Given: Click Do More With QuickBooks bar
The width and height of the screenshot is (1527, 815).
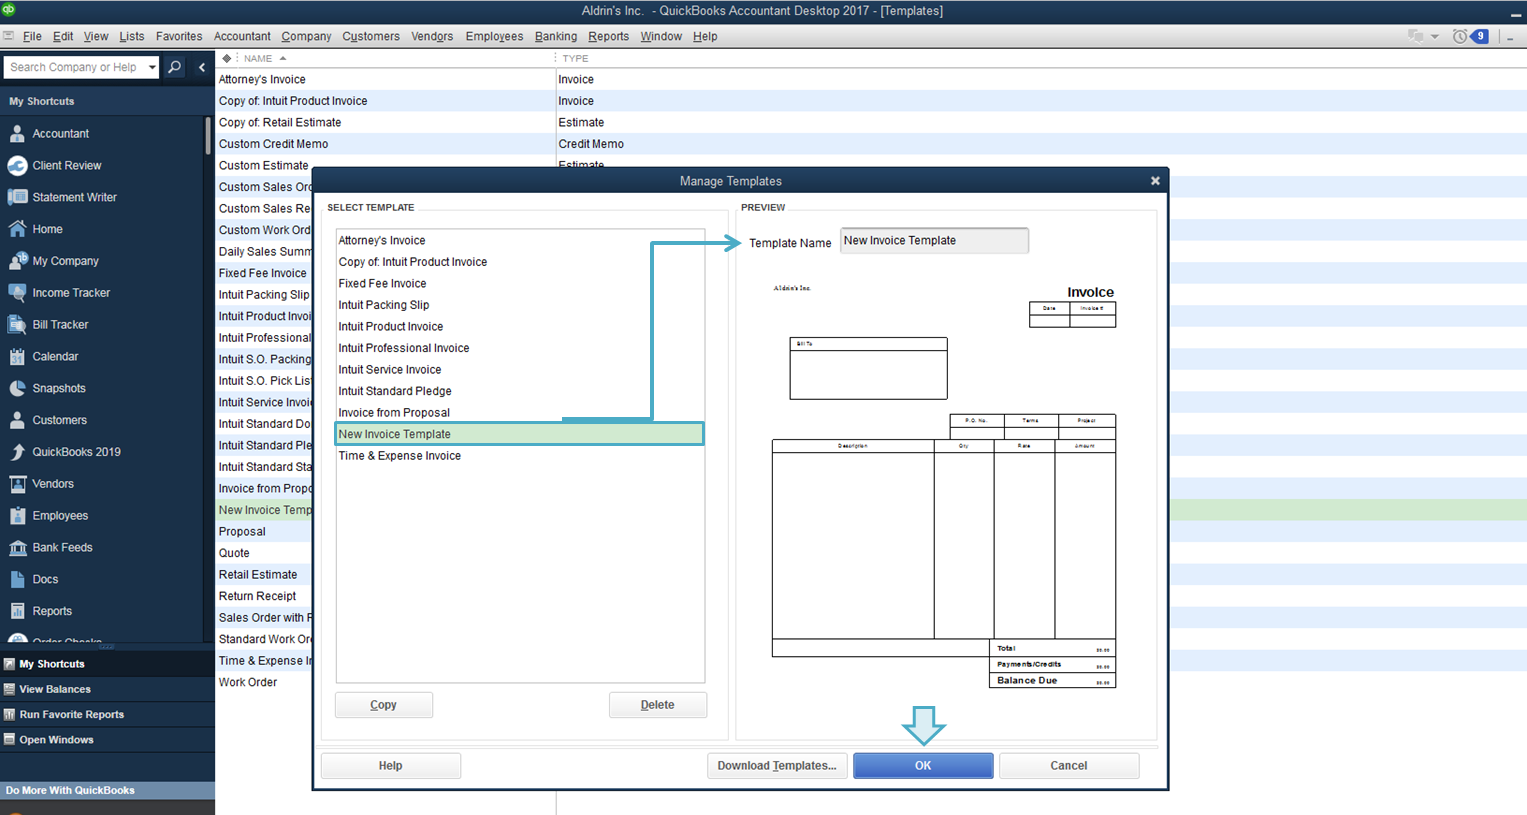Looking at the screenshot, I should click(x=107, y=790).
